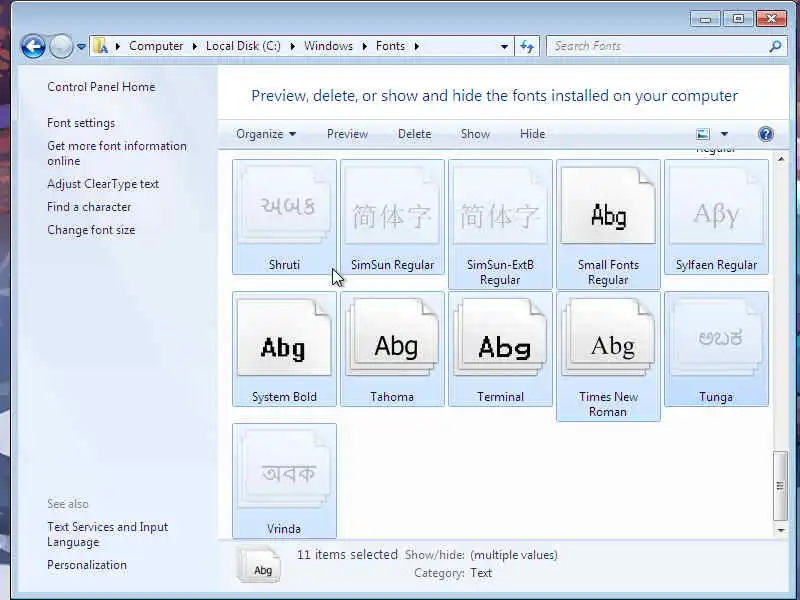Open Control Panel Home link
The width and height of the screenshot is (800, 600).
click(x=101, y=87)
